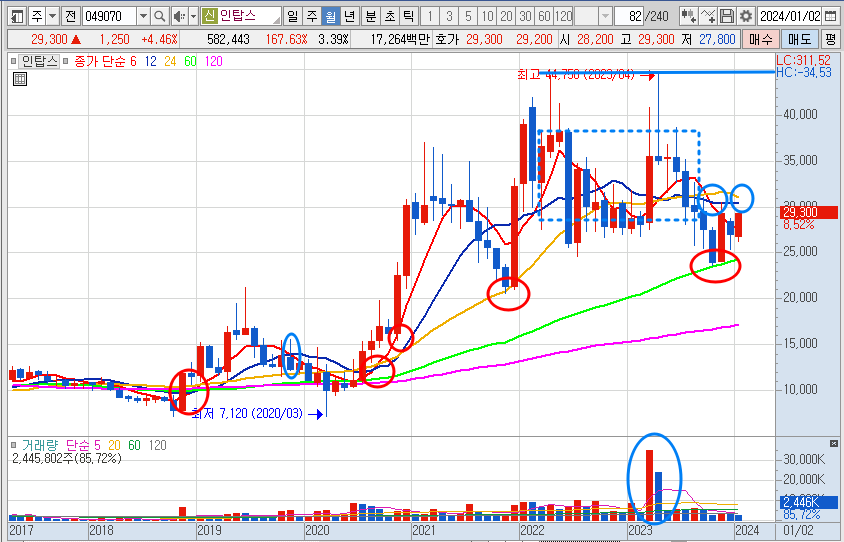This screenshot has height=542, width=844.
Task: Click the open price 28,200 value
Action: [x=595, y=39]
